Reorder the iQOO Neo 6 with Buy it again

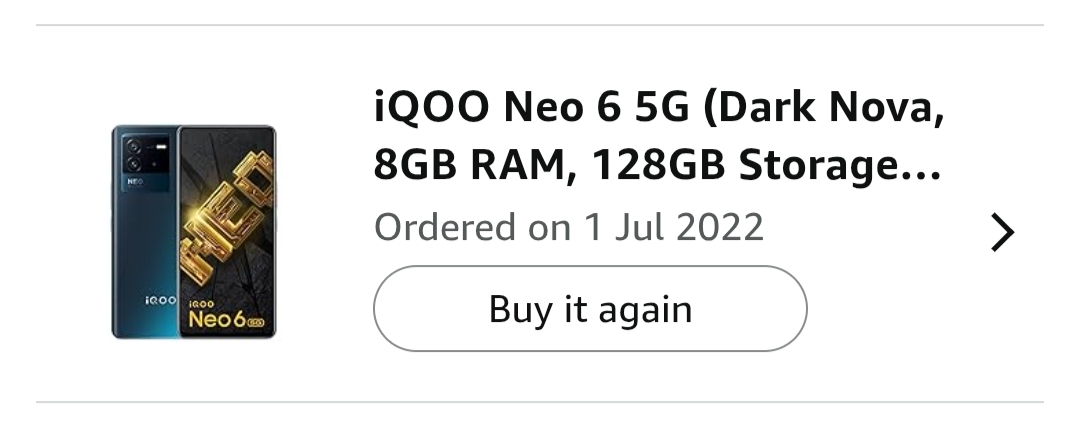click(x=590, y=309)
